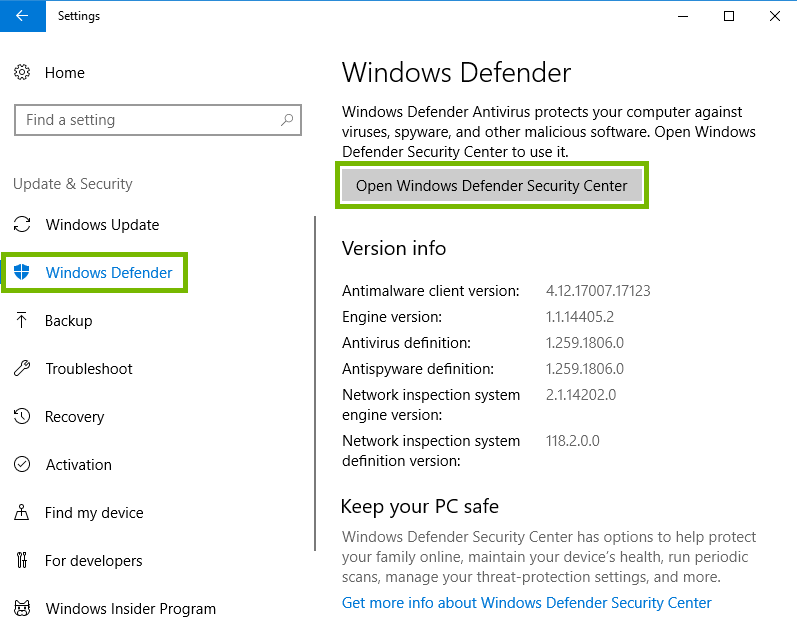Click the search magnifier icon

pyautogui.click(x=287, y=120)
